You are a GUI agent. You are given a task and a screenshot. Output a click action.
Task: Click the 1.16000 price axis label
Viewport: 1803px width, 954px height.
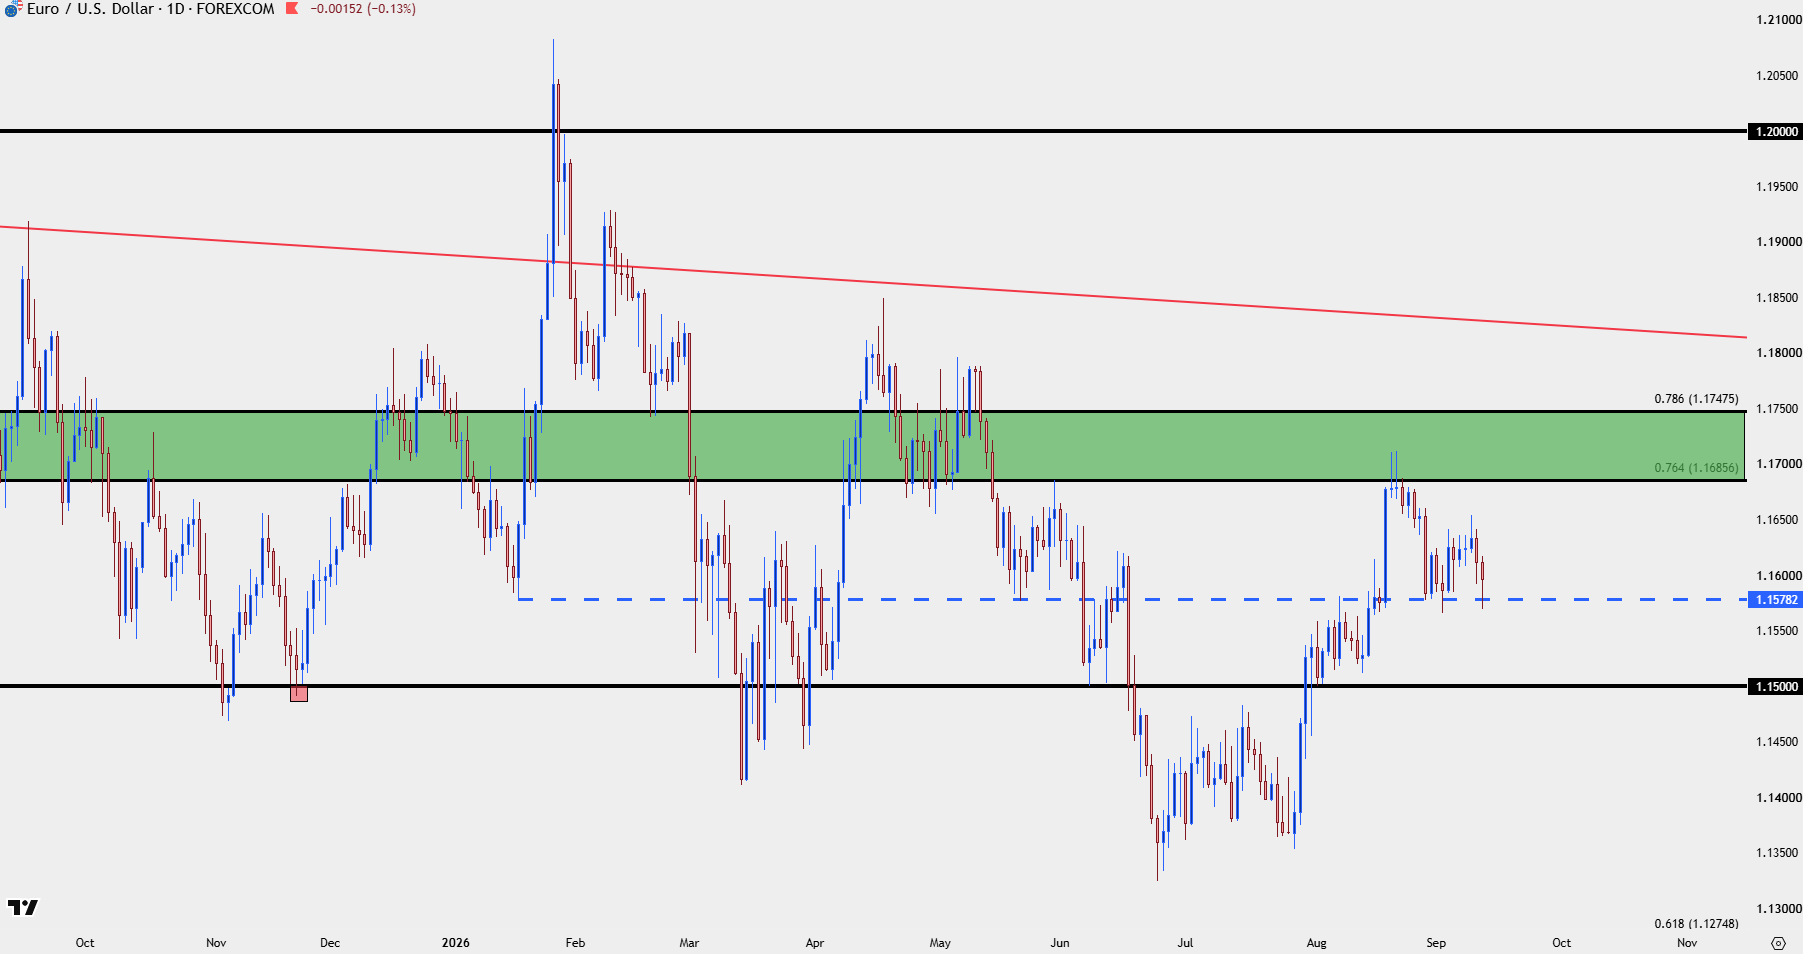[1778, 576]
